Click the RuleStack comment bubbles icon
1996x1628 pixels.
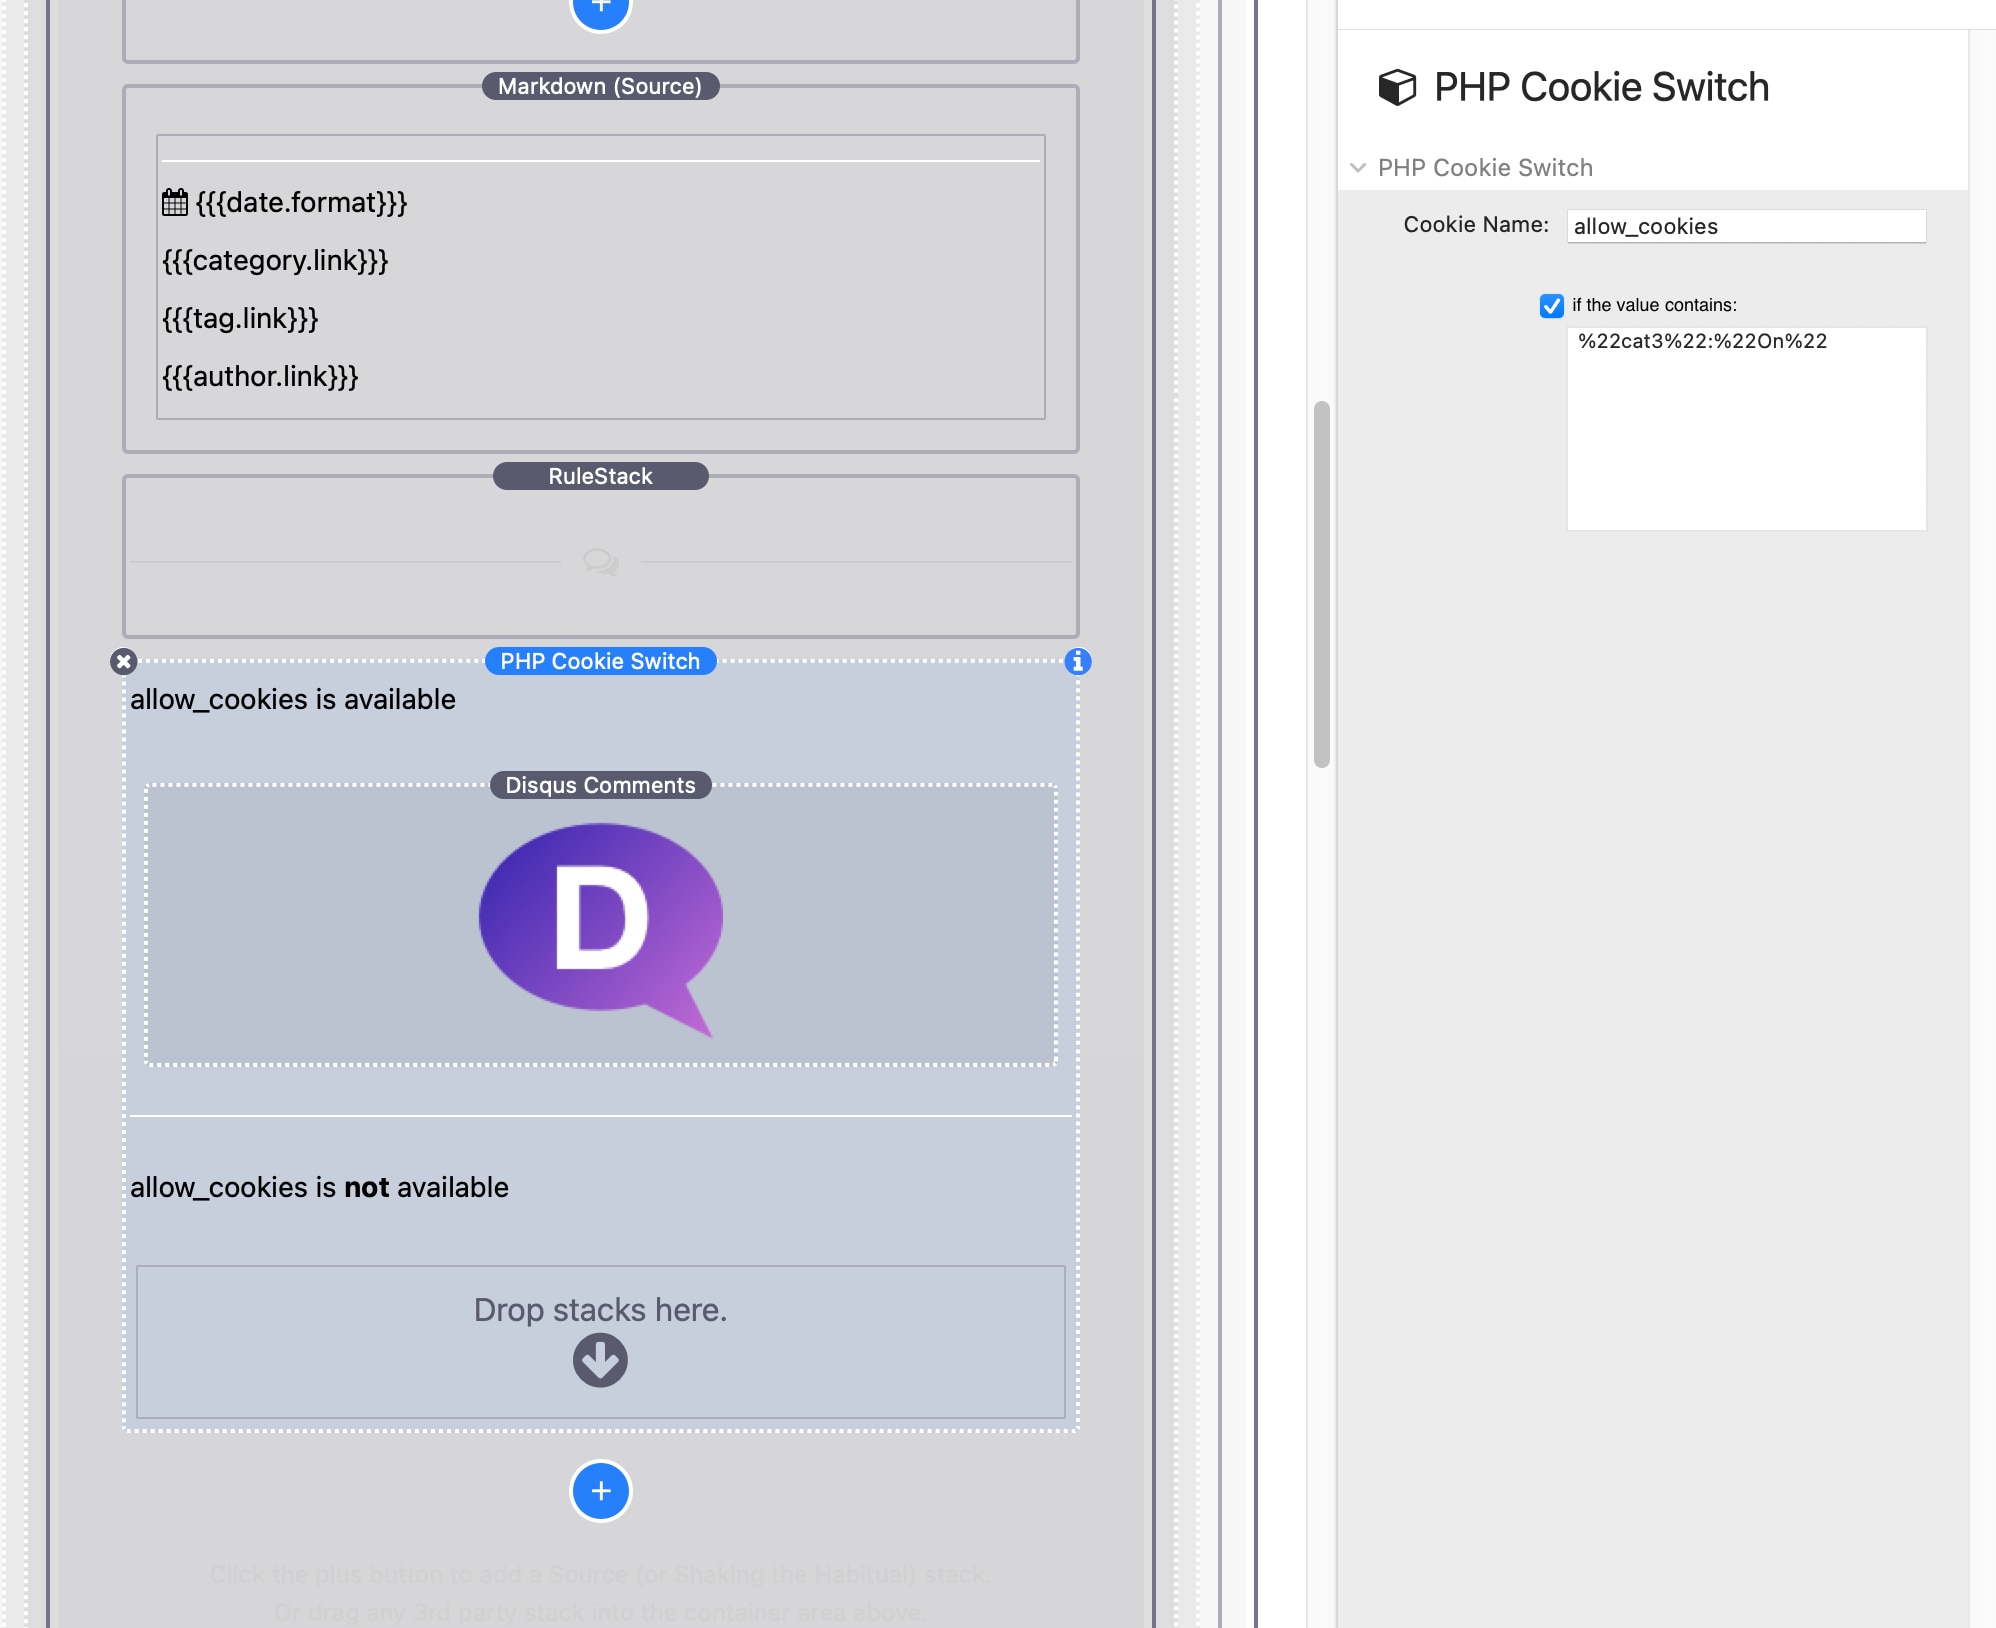(x=601, y=562)
